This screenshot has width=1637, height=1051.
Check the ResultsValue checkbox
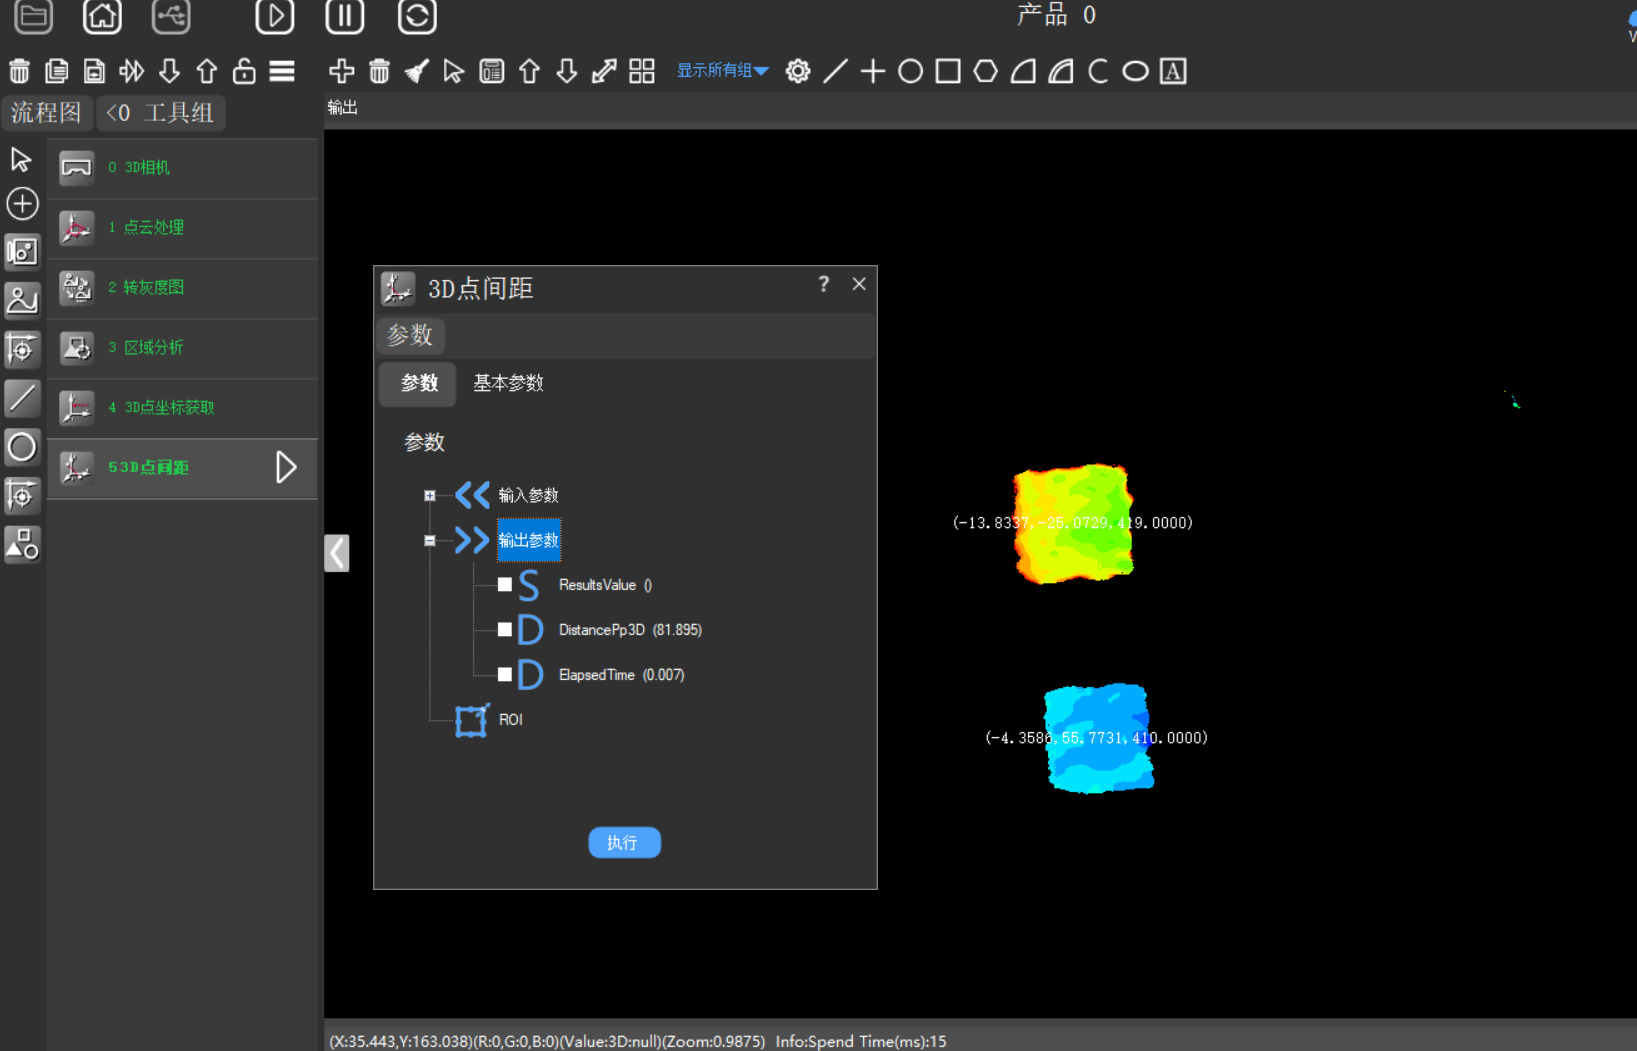click(505, 585)
